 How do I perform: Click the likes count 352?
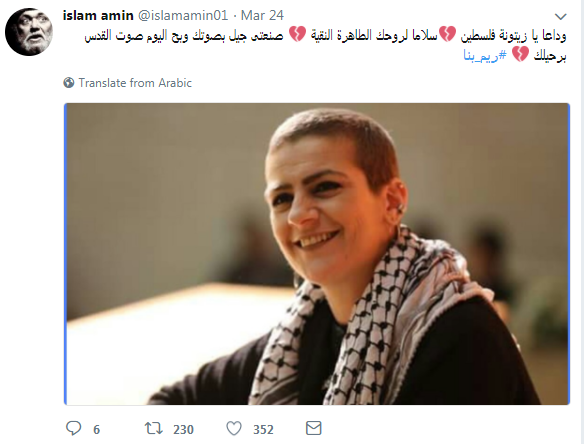(x=263, y=429)
